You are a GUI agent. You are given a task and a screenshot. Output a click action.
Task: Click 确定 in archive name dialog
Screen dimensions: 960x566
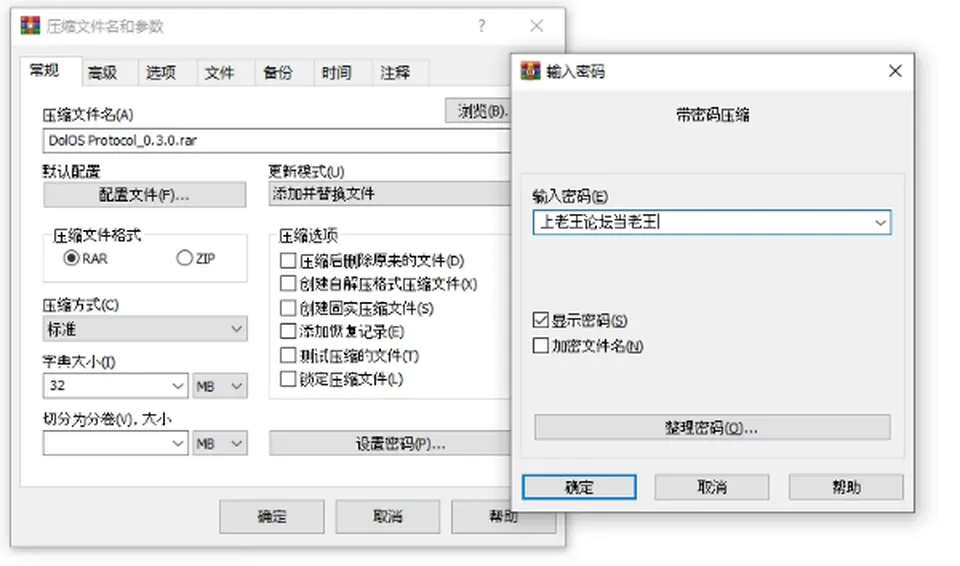pyautogui.click(x=272, y=516)
